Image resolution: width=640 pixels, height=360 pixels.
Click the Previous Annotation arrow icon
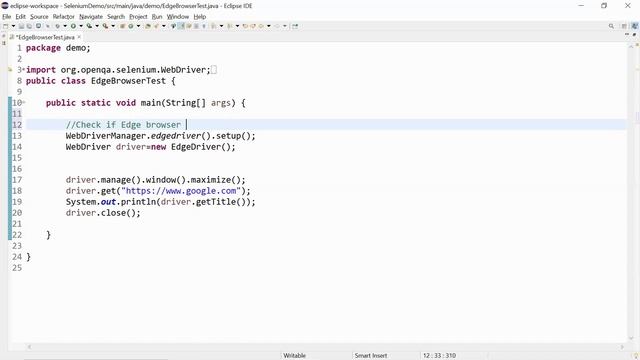230,26
